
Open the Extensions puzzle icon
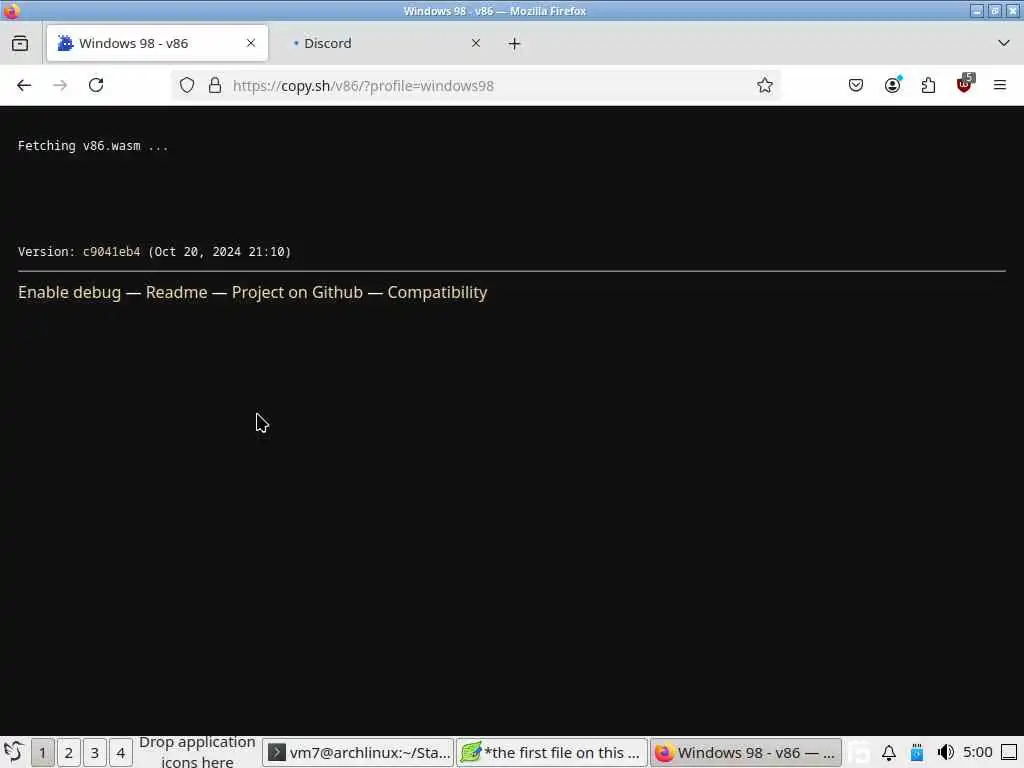click(x=928, y=86)
